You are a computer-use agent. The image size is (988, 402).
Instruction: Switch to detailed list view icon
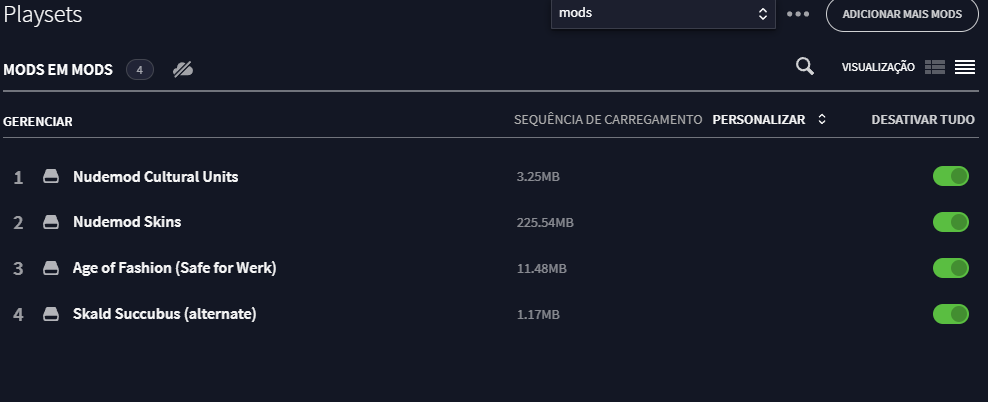click(934, 67)
